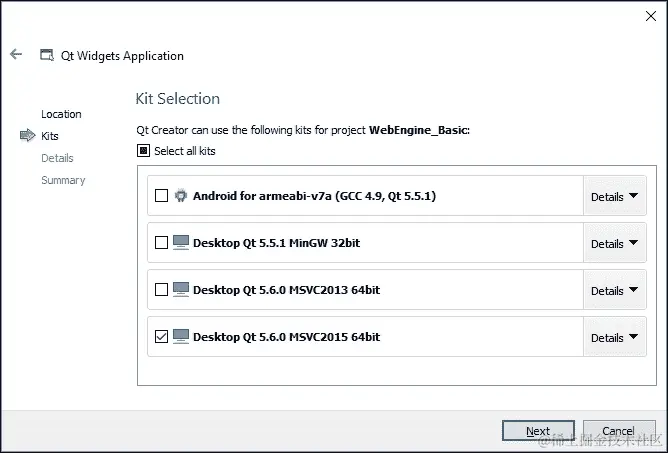Click the Qt Widgets Application window icon

(x=47, y=55)
